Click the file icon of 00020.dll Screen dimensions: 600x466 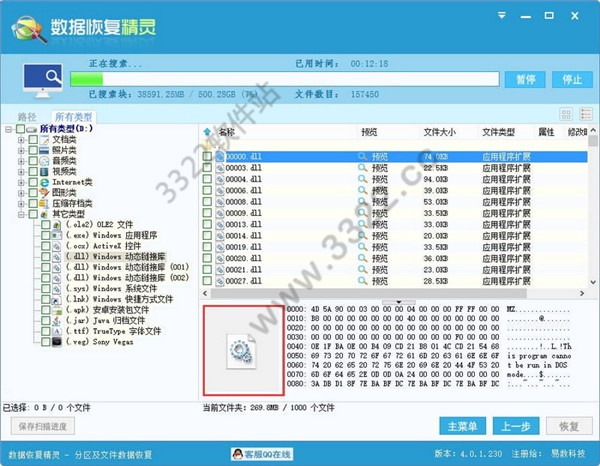(220, 258)
